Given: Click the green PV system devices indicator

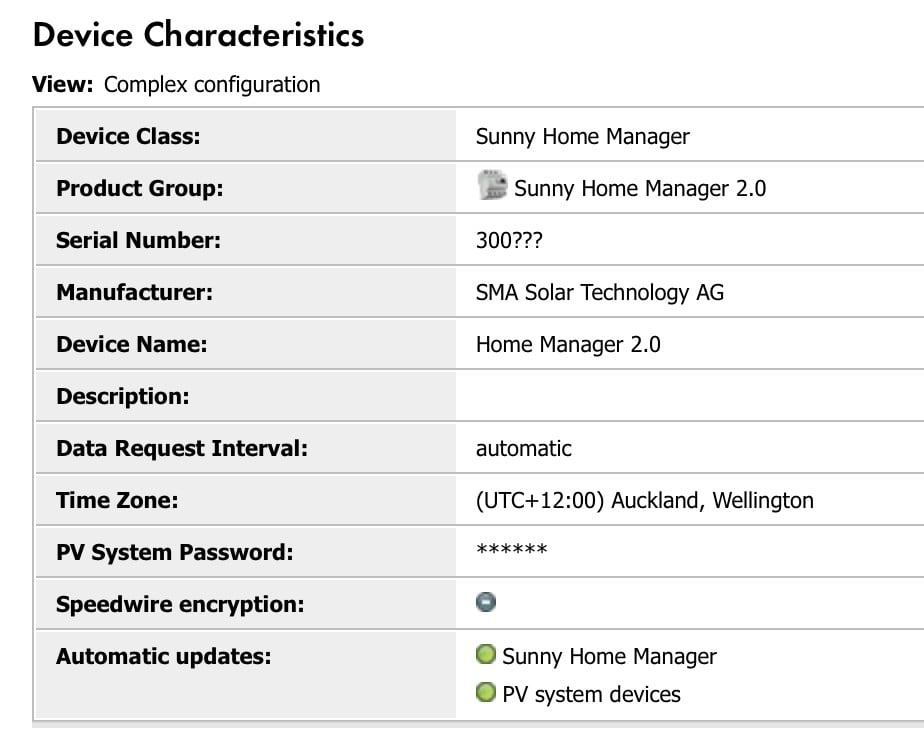Looking at the screenshot, I should [486, 692].
